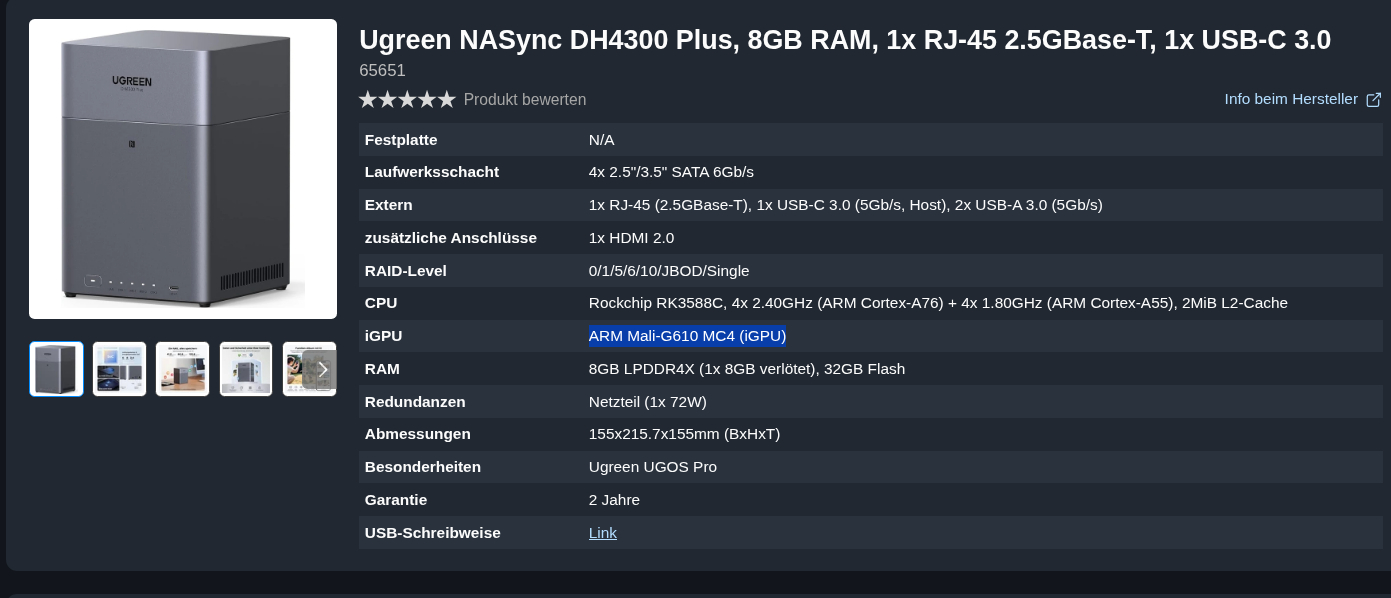
Task: Click the Rockchip RK3588C CPU specification text
Action: 937,303
